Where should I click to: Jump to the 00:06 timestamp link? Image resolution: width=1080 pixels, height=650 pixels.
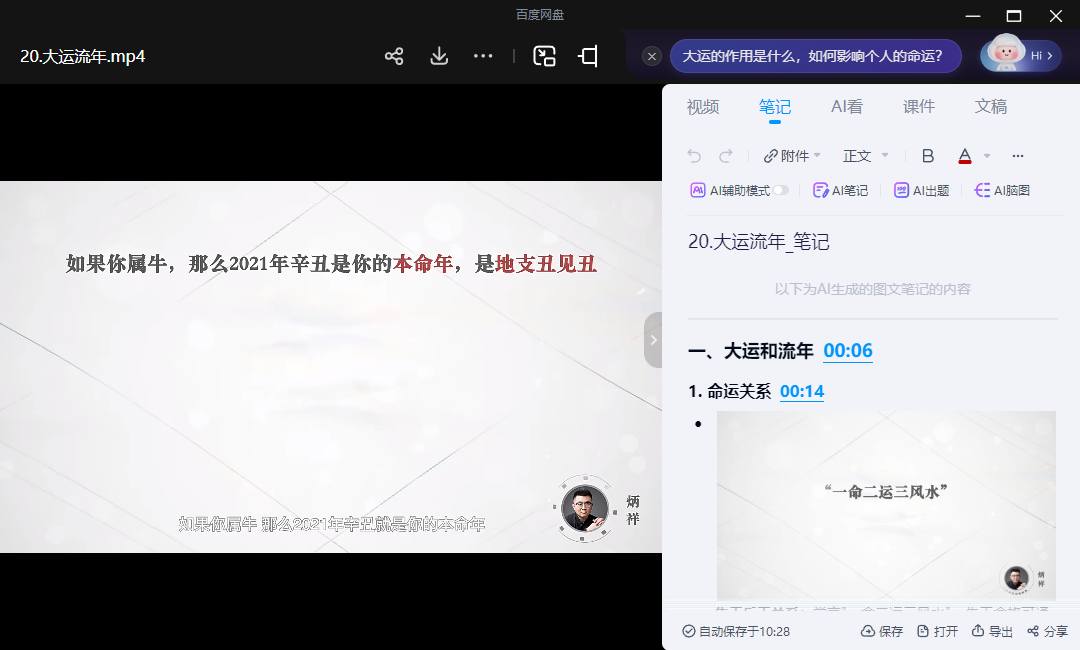(x=848, y=351)
